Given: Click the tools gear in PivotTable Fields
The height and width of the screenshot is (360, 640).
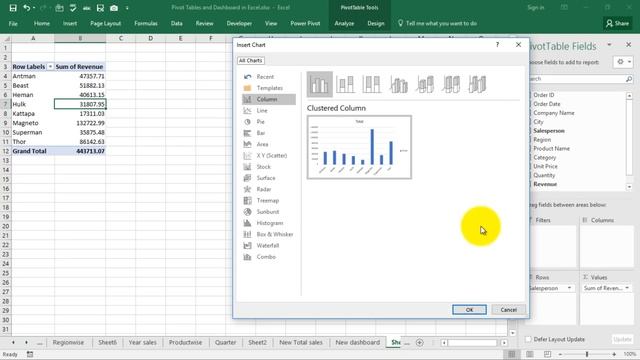Looking at the screenshot, I should (623, 62).
